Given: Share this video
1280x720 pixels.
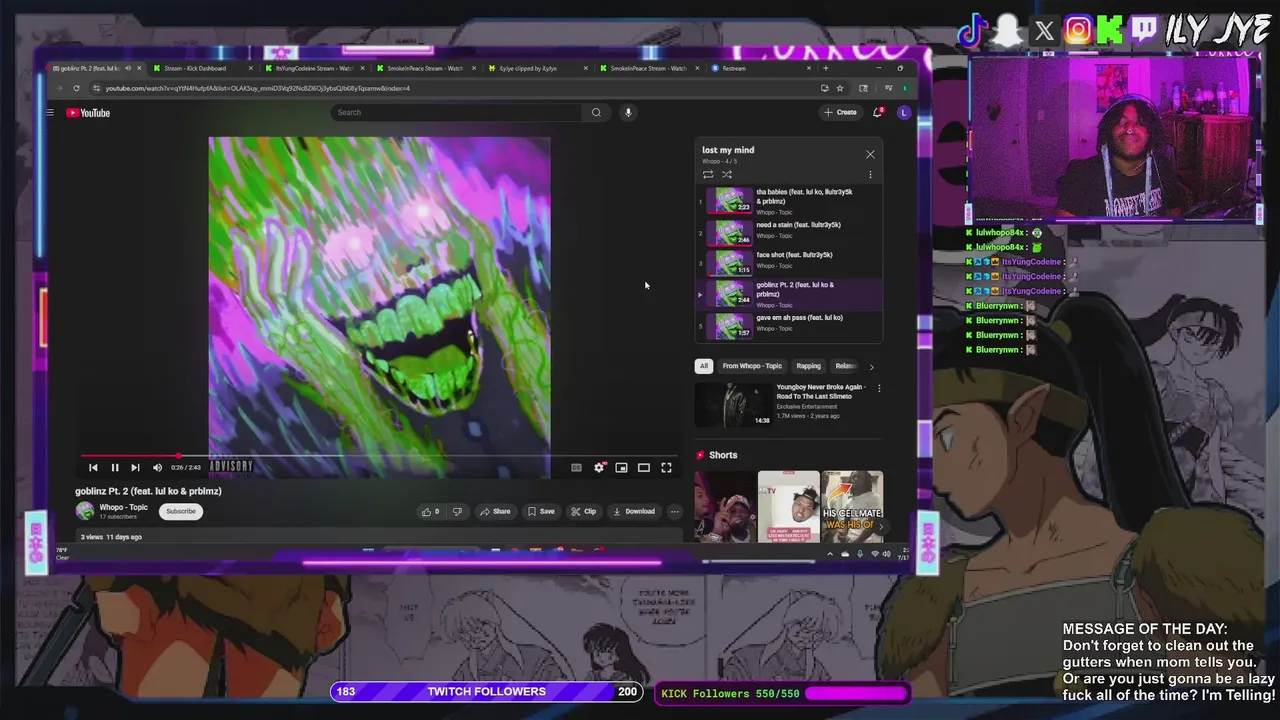Looking at the screenshot, I should (x=495, y=511).
